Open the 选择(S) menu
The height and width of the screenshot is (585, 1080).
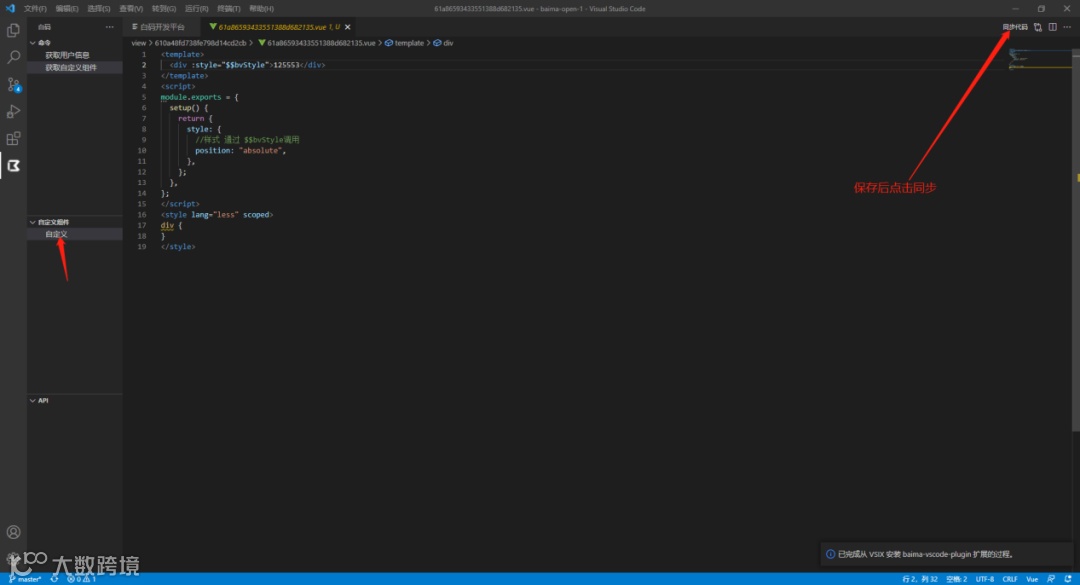click(x=98, y=8)
